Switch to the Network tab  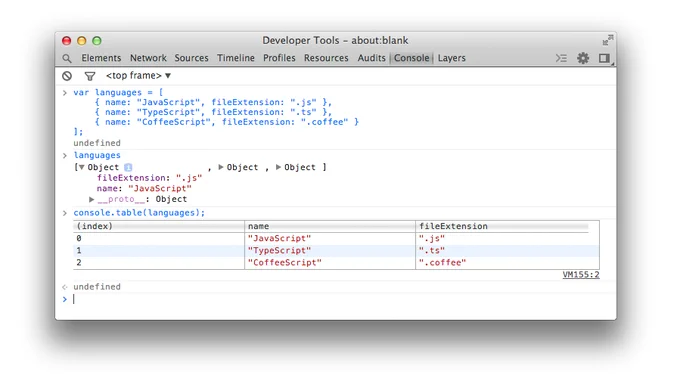click(148, 58)
